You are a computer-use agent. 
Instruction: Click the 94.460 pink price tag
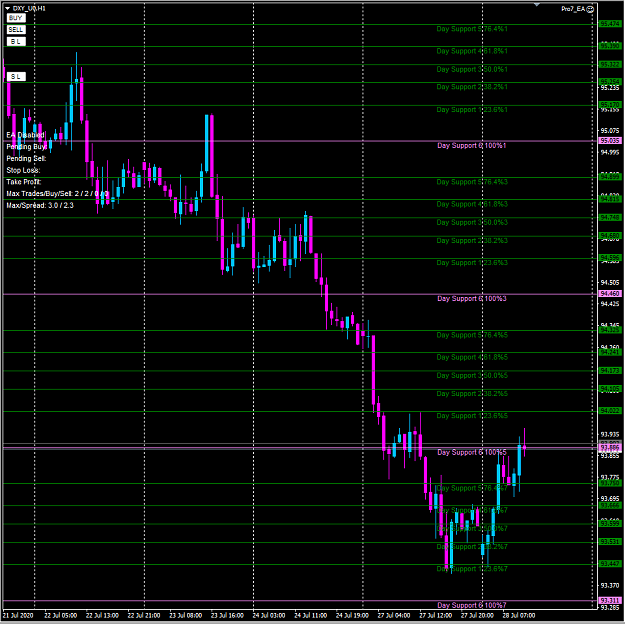point(610,294)
